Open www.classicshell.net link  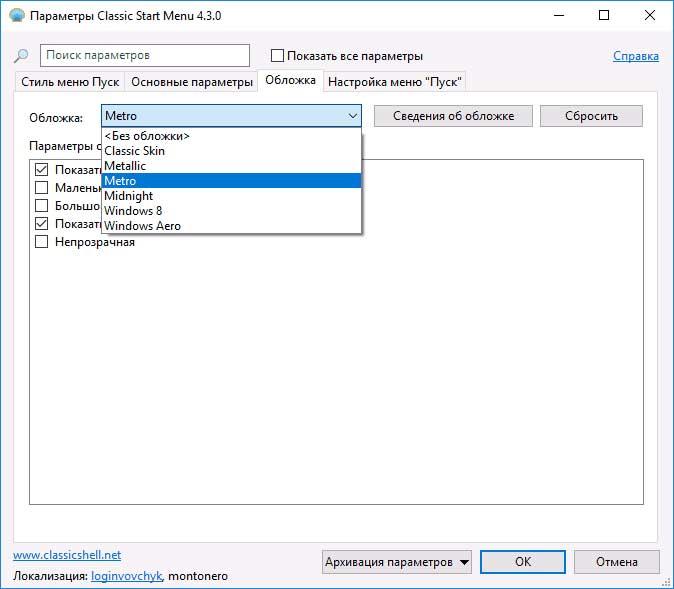pos(67,555)
